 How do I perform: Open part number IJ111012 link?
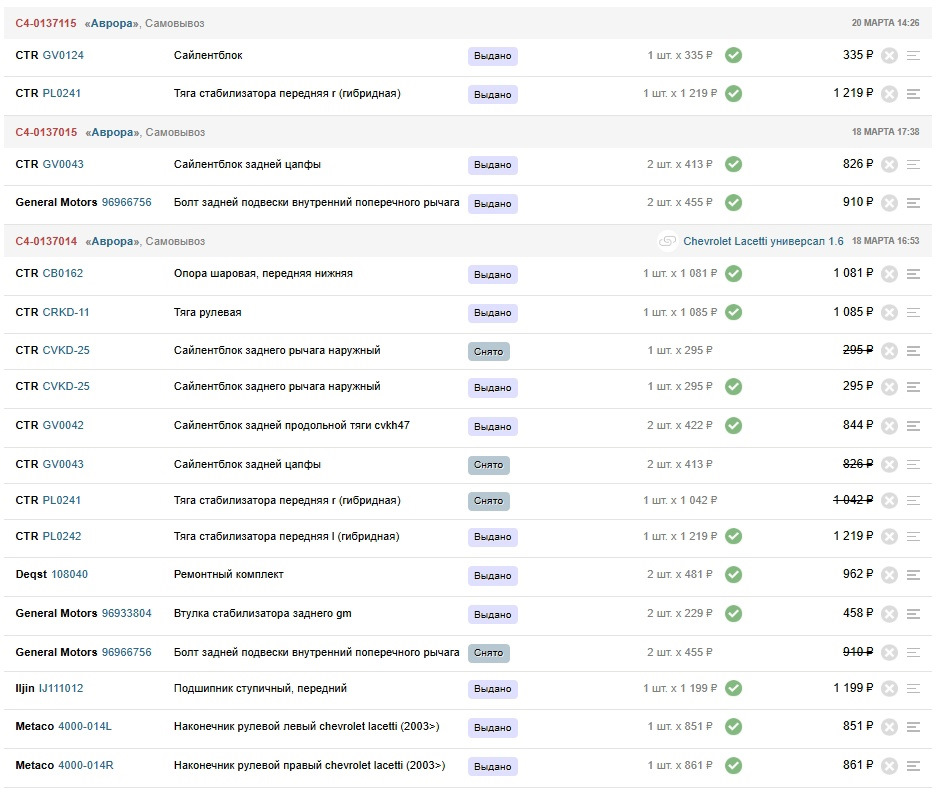[61, 688]
